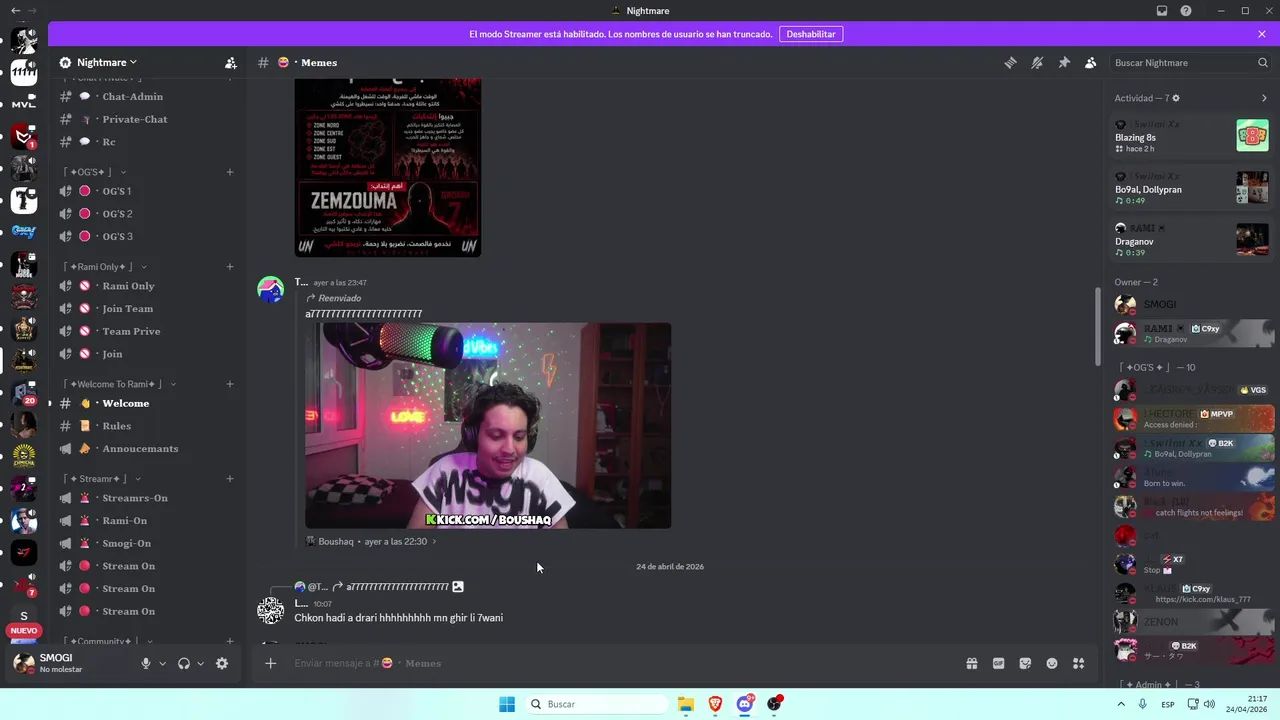Viewport: 1280px width, 720px height.
Task: Mute the microphone in user panel
Action: point(146,663)
